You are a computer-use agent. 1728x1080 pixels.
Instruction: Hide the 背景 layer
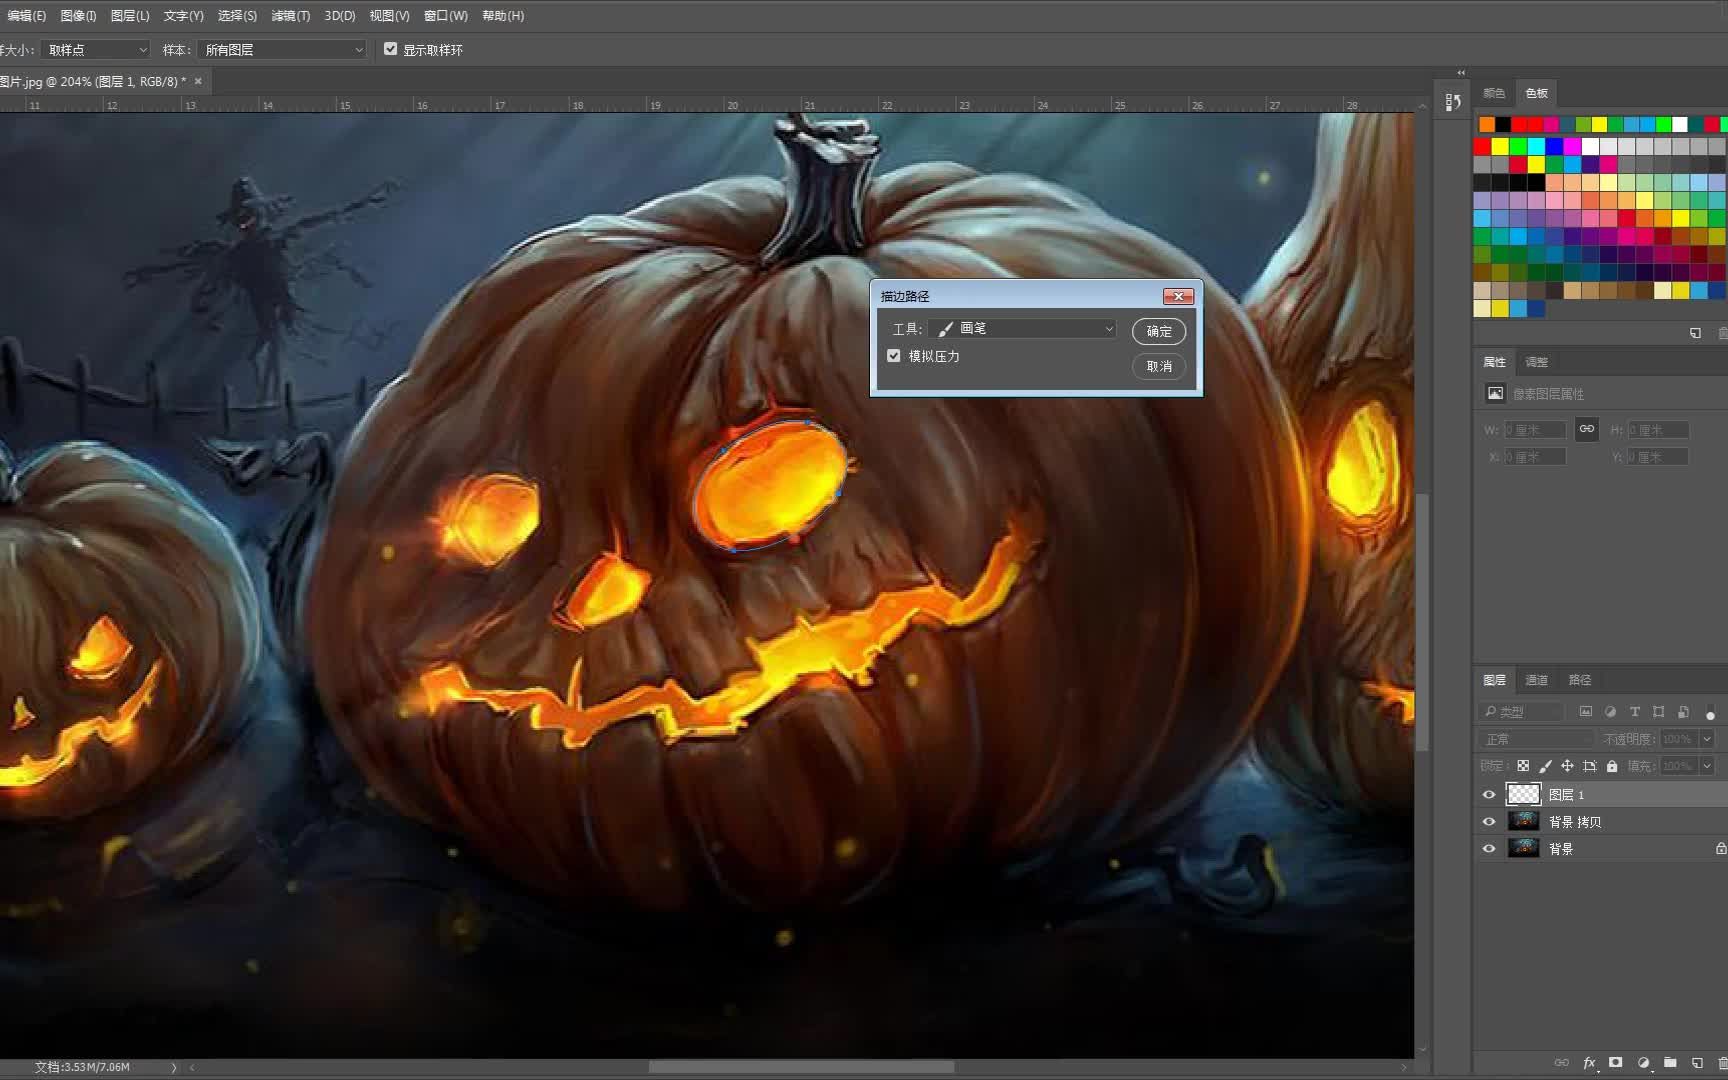(x=1489, y=848)
